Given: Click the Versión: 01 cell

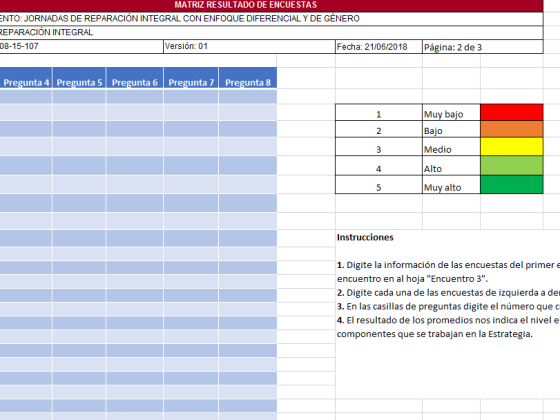Looking at the screenshot, I should click(249, 46).
